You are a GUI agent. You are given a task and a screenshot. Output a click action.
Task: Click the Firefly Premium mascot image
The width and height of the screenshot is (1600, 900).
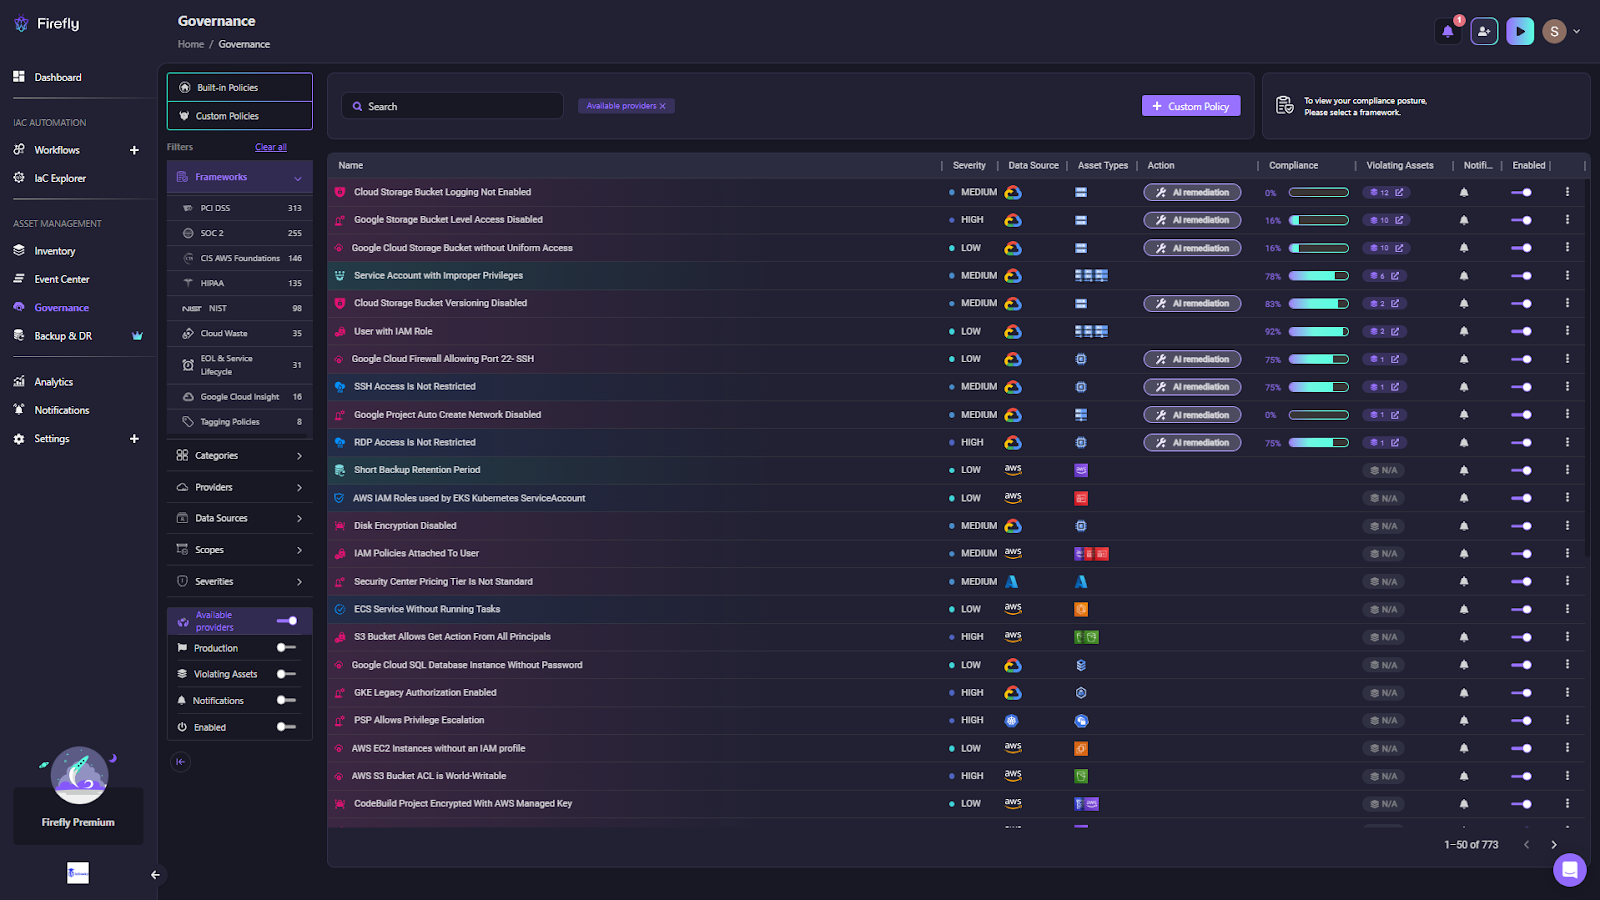tap(79, 775)
